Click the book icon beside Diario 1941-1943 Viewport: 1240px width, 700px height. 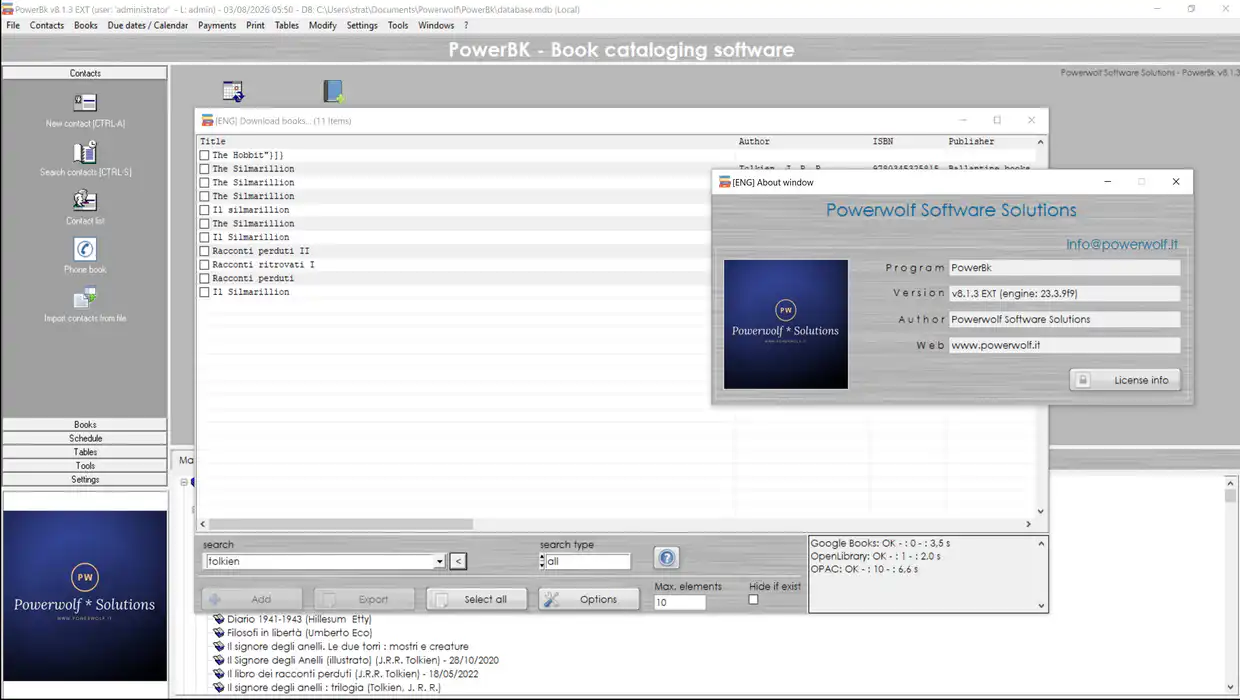coord(218,619)
